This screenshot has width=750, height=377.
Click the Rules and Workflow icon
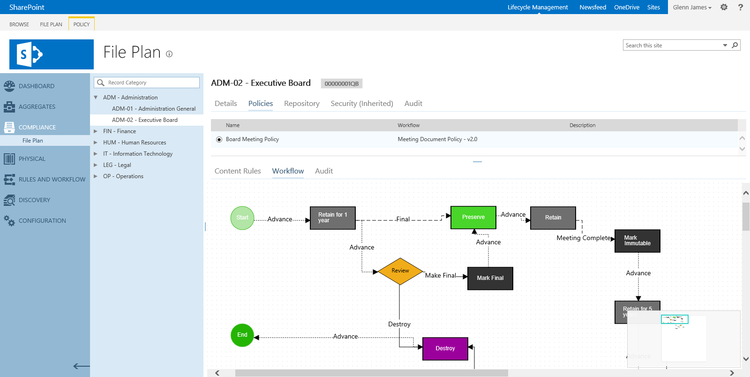[10, 179]
